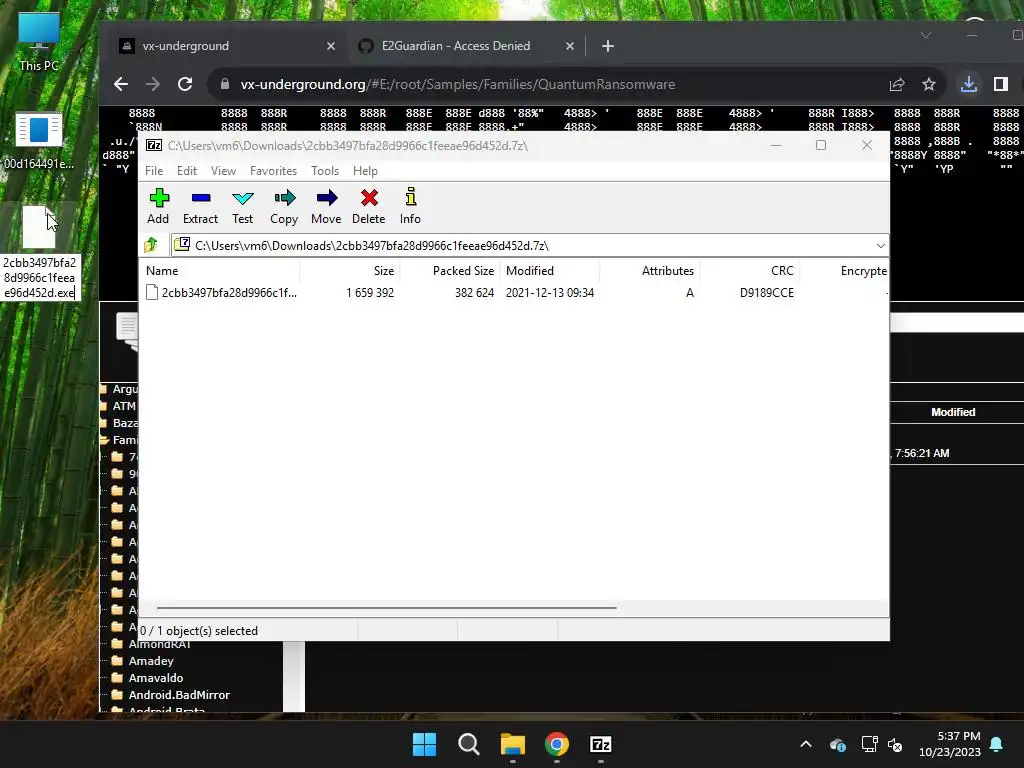1024x768 pixels.
Task: Click the 2cbb3497bfa2...exe file name edit box
Action: pos(40,278)
